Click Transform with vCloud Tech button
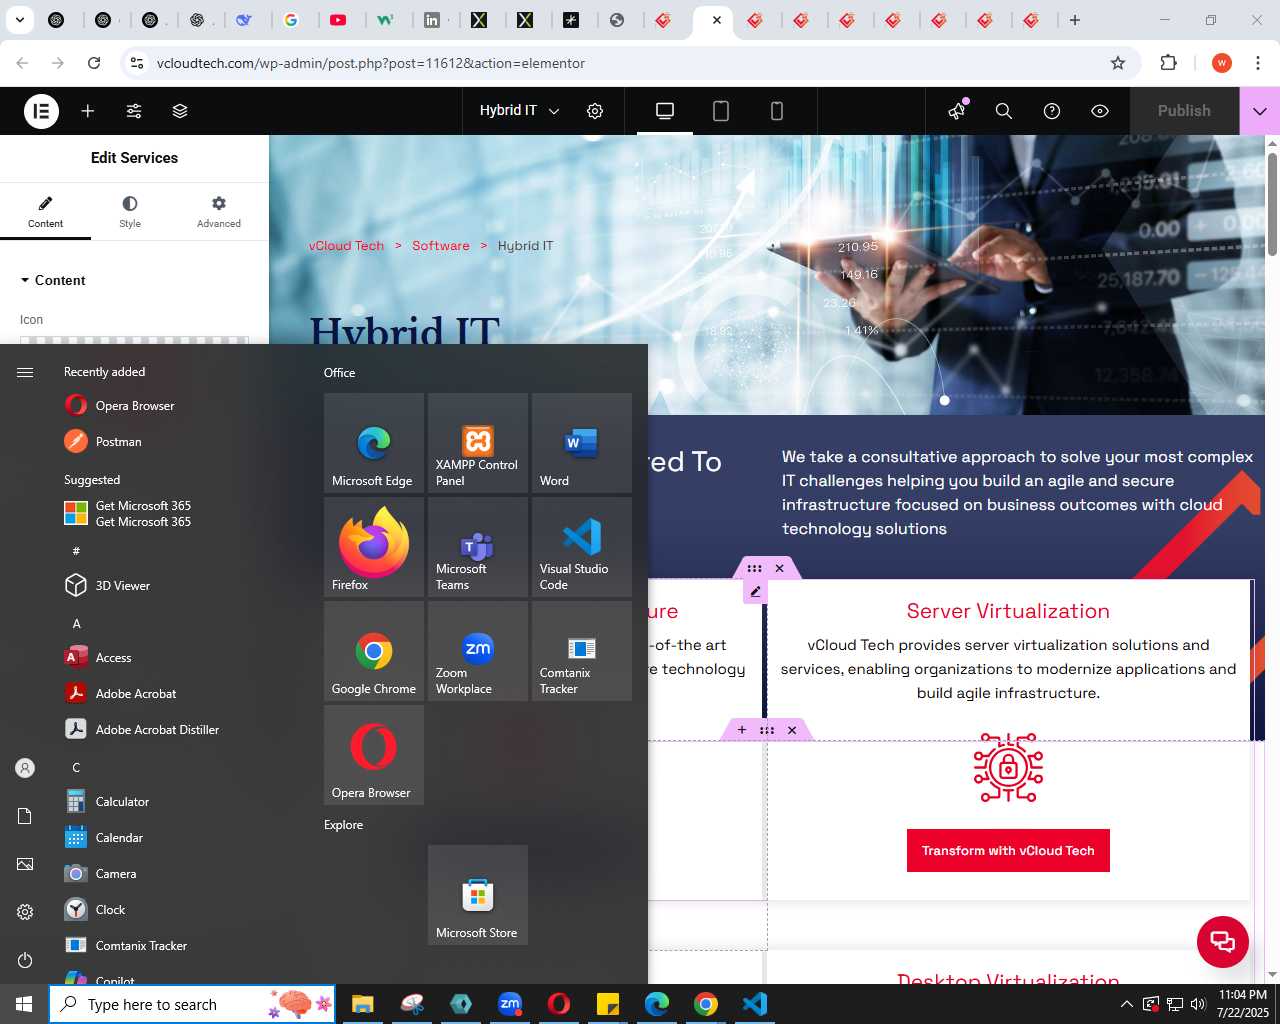 [x=1008, y=850]
